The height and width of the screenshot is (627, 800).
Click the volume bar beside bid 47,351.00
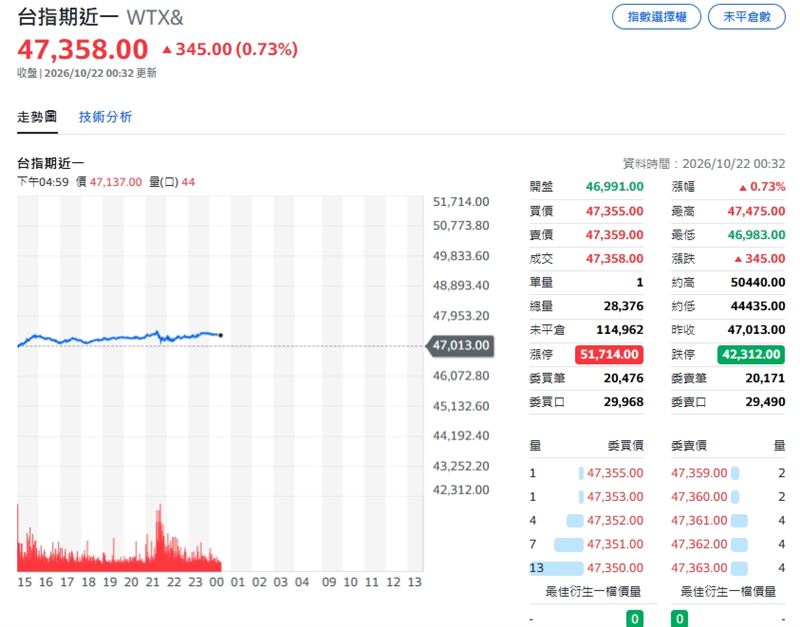568,545
